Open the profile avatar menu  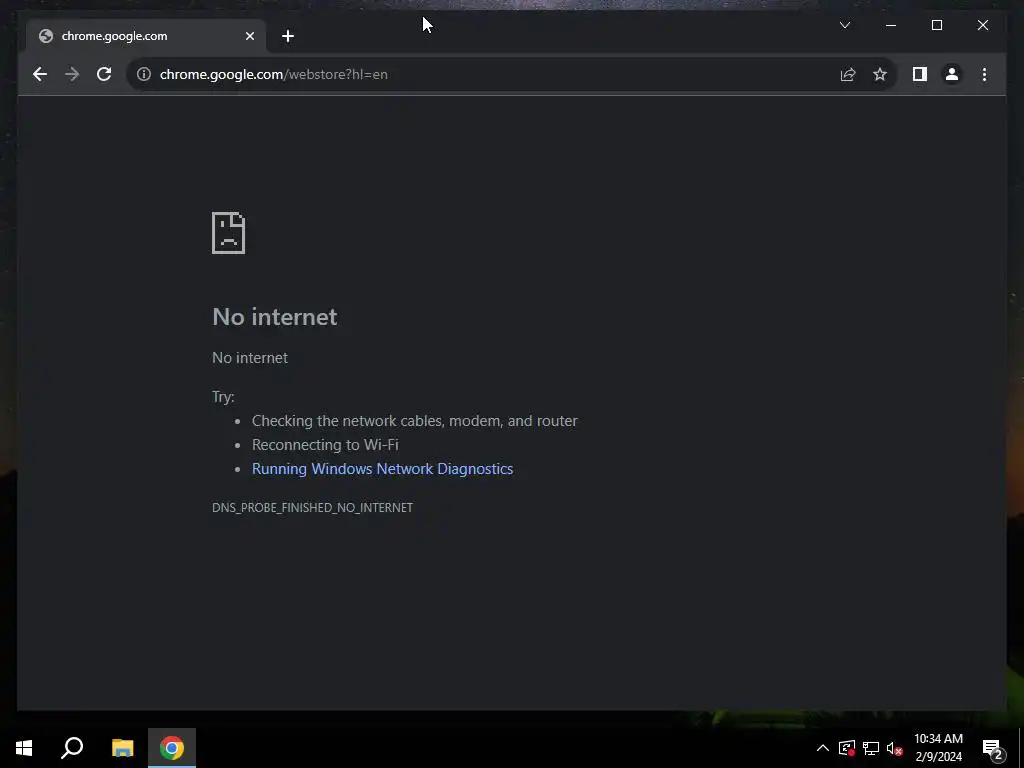tap(952, 74)
